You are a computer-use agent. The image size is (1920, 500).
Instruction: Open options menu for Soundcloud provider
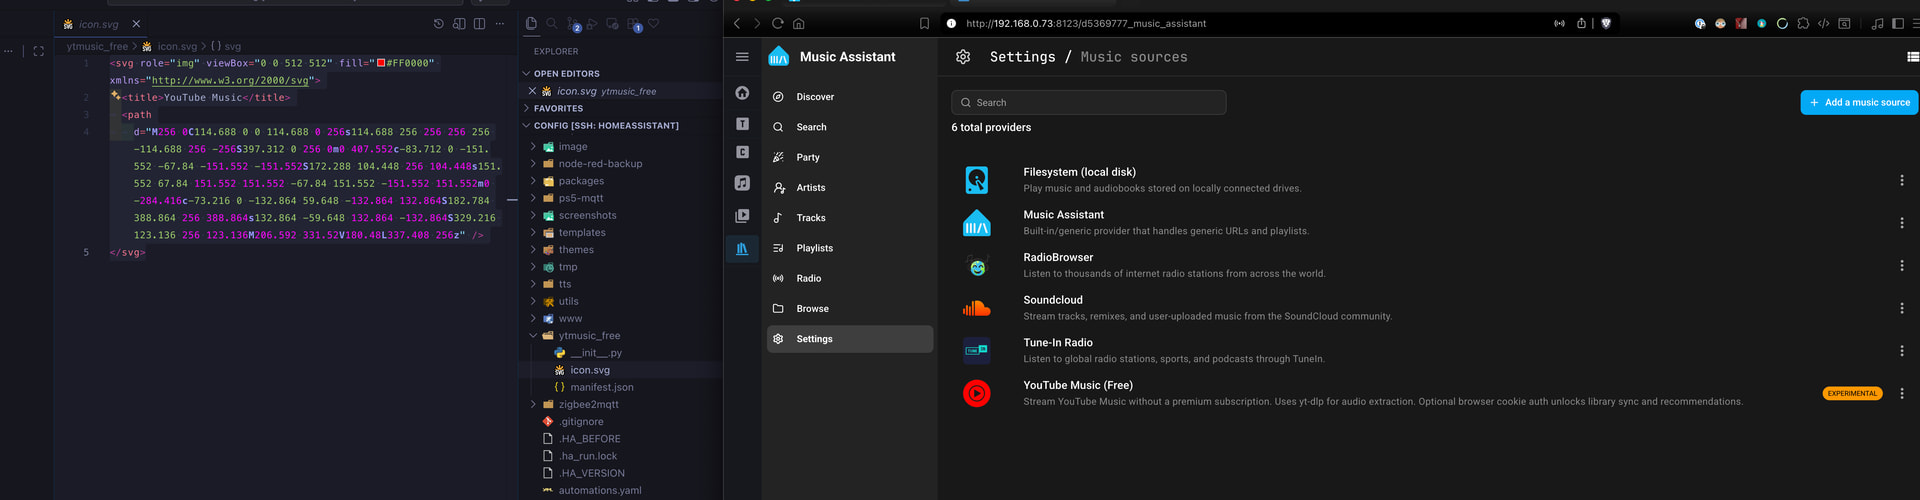[x=1901, y=308]
